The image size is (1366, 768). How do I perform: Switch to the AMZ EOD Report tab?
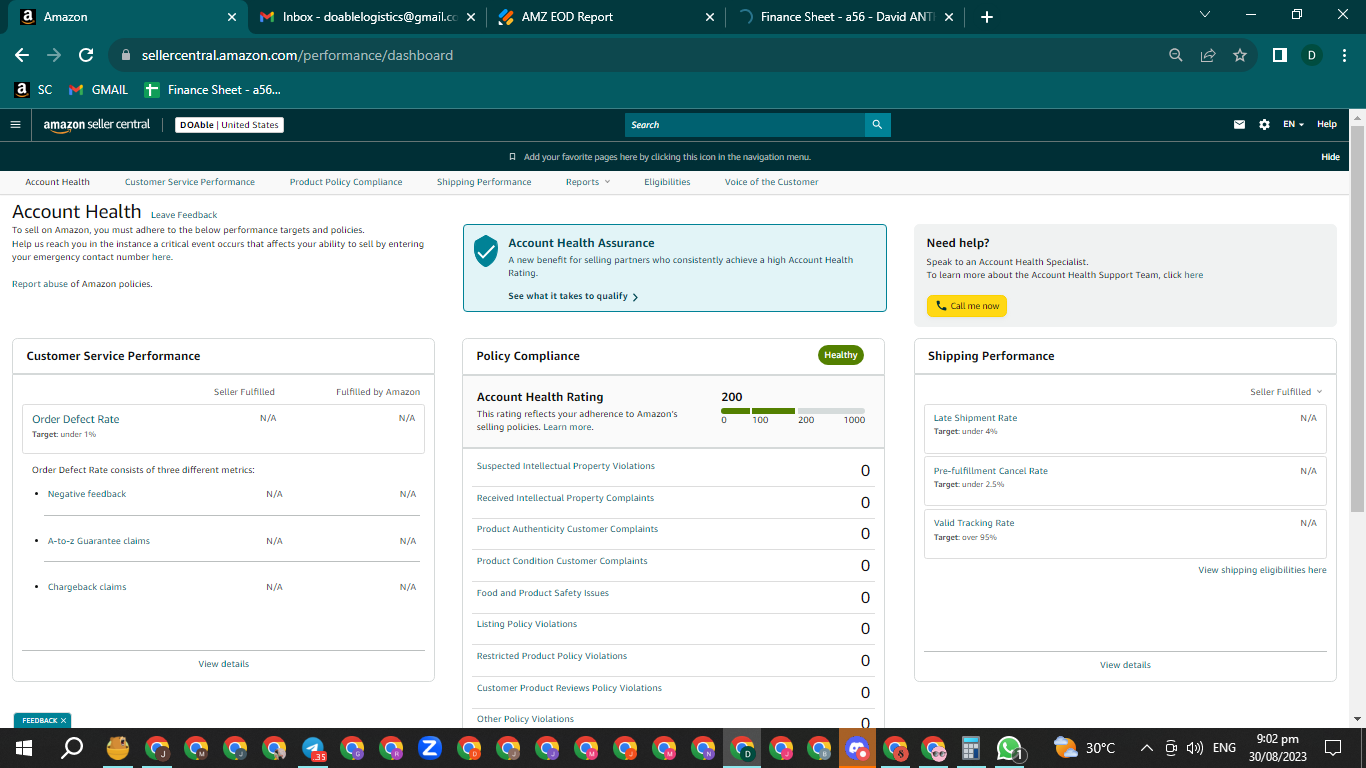[x=606, y=17]
